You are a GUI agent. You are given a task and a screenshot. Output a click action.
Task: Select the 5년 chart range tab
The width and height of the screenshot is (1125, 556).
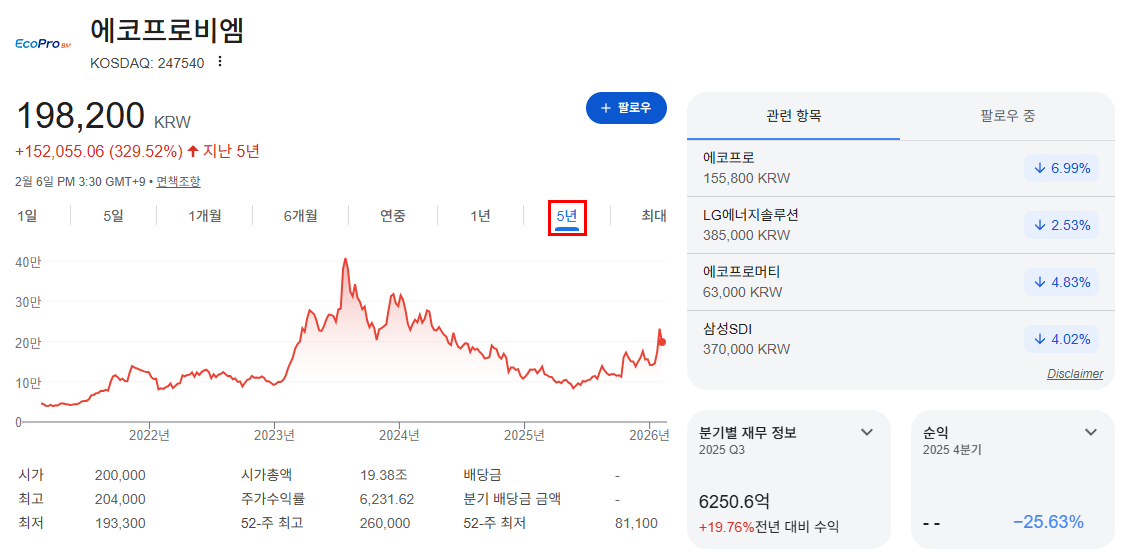coord(568,217)
